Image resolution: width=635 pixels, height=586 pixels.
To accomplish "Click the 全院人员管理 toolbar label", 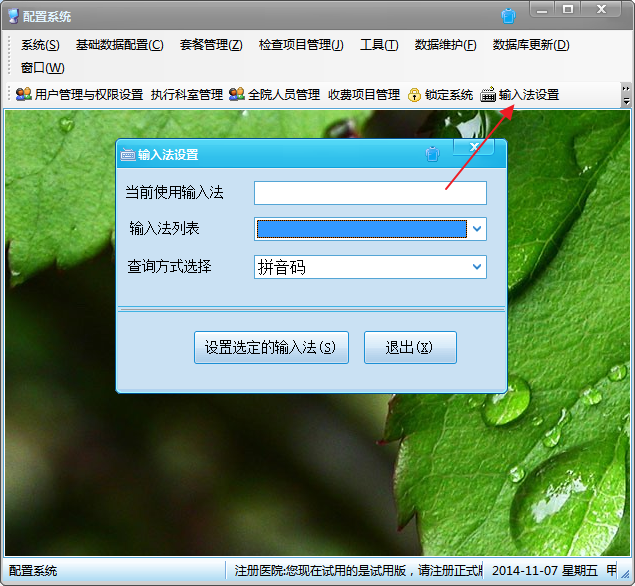I will tap(284, 95).
